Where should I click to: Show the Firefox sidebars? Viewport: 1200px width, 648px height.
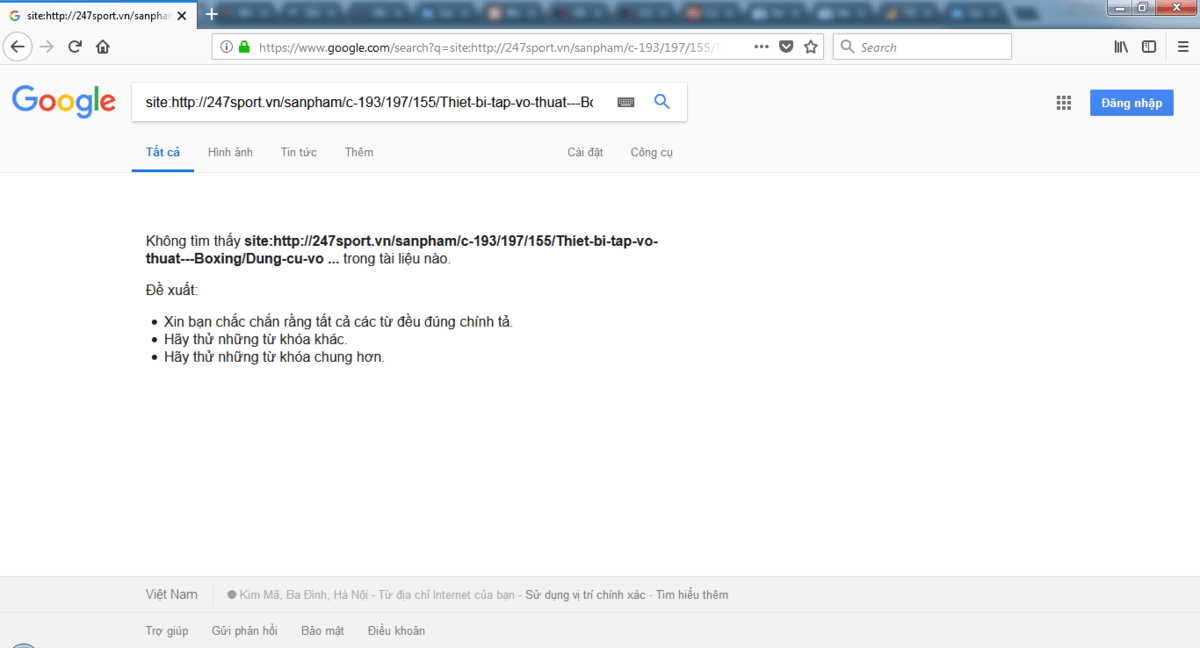click(x=1149, y=47)
